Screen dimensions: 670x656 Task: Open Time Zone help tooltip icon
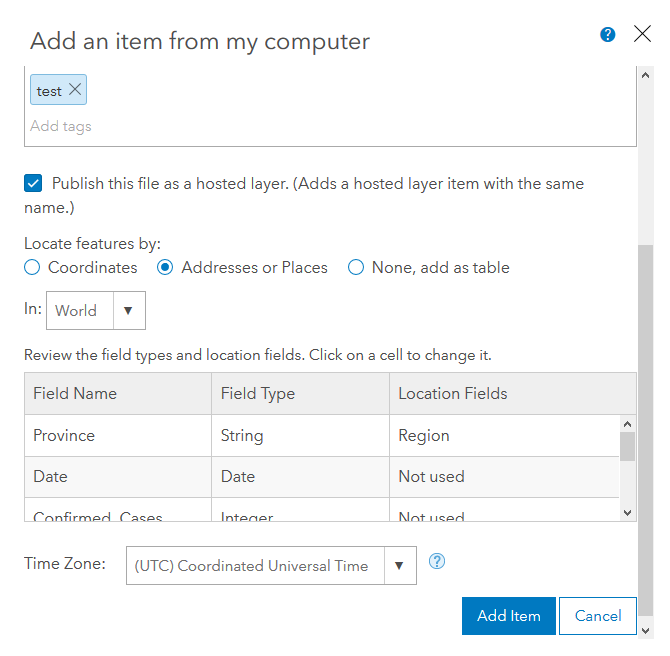click(x=436, y=561)
